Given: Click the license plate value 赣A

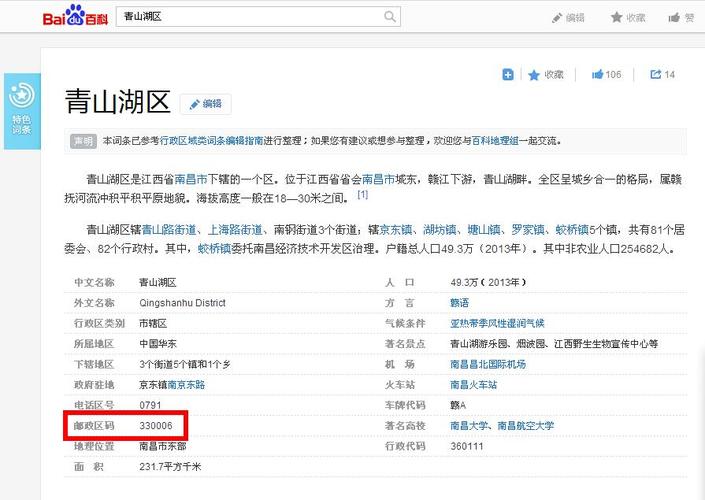Looking at the screenshot, I should [x=458, y=405].
